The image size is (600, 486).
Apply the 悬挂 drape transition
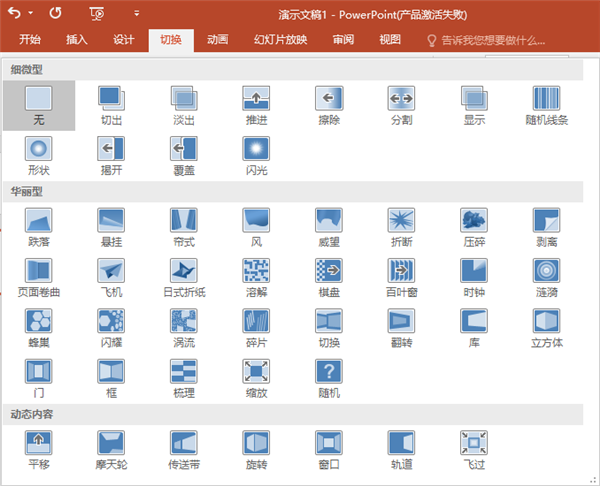(111, 227)
